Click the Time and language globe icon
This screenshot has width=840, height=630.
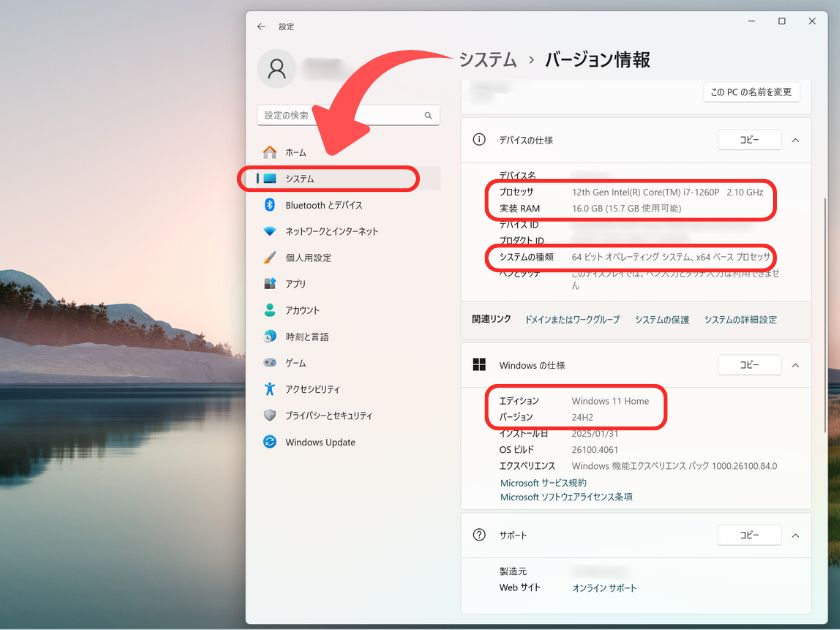pyautogui.click(x=269, y=336)
